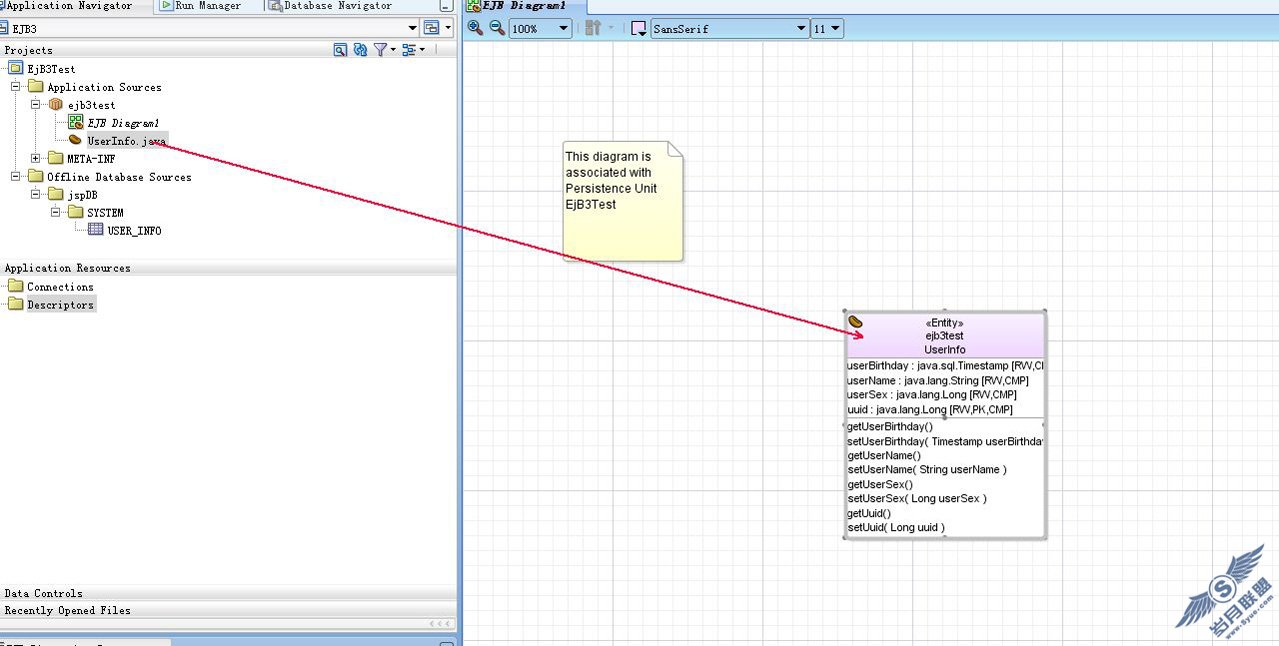Click the ejb3test package icon
The image size is (1279, 646).
(x=56, y=105)
